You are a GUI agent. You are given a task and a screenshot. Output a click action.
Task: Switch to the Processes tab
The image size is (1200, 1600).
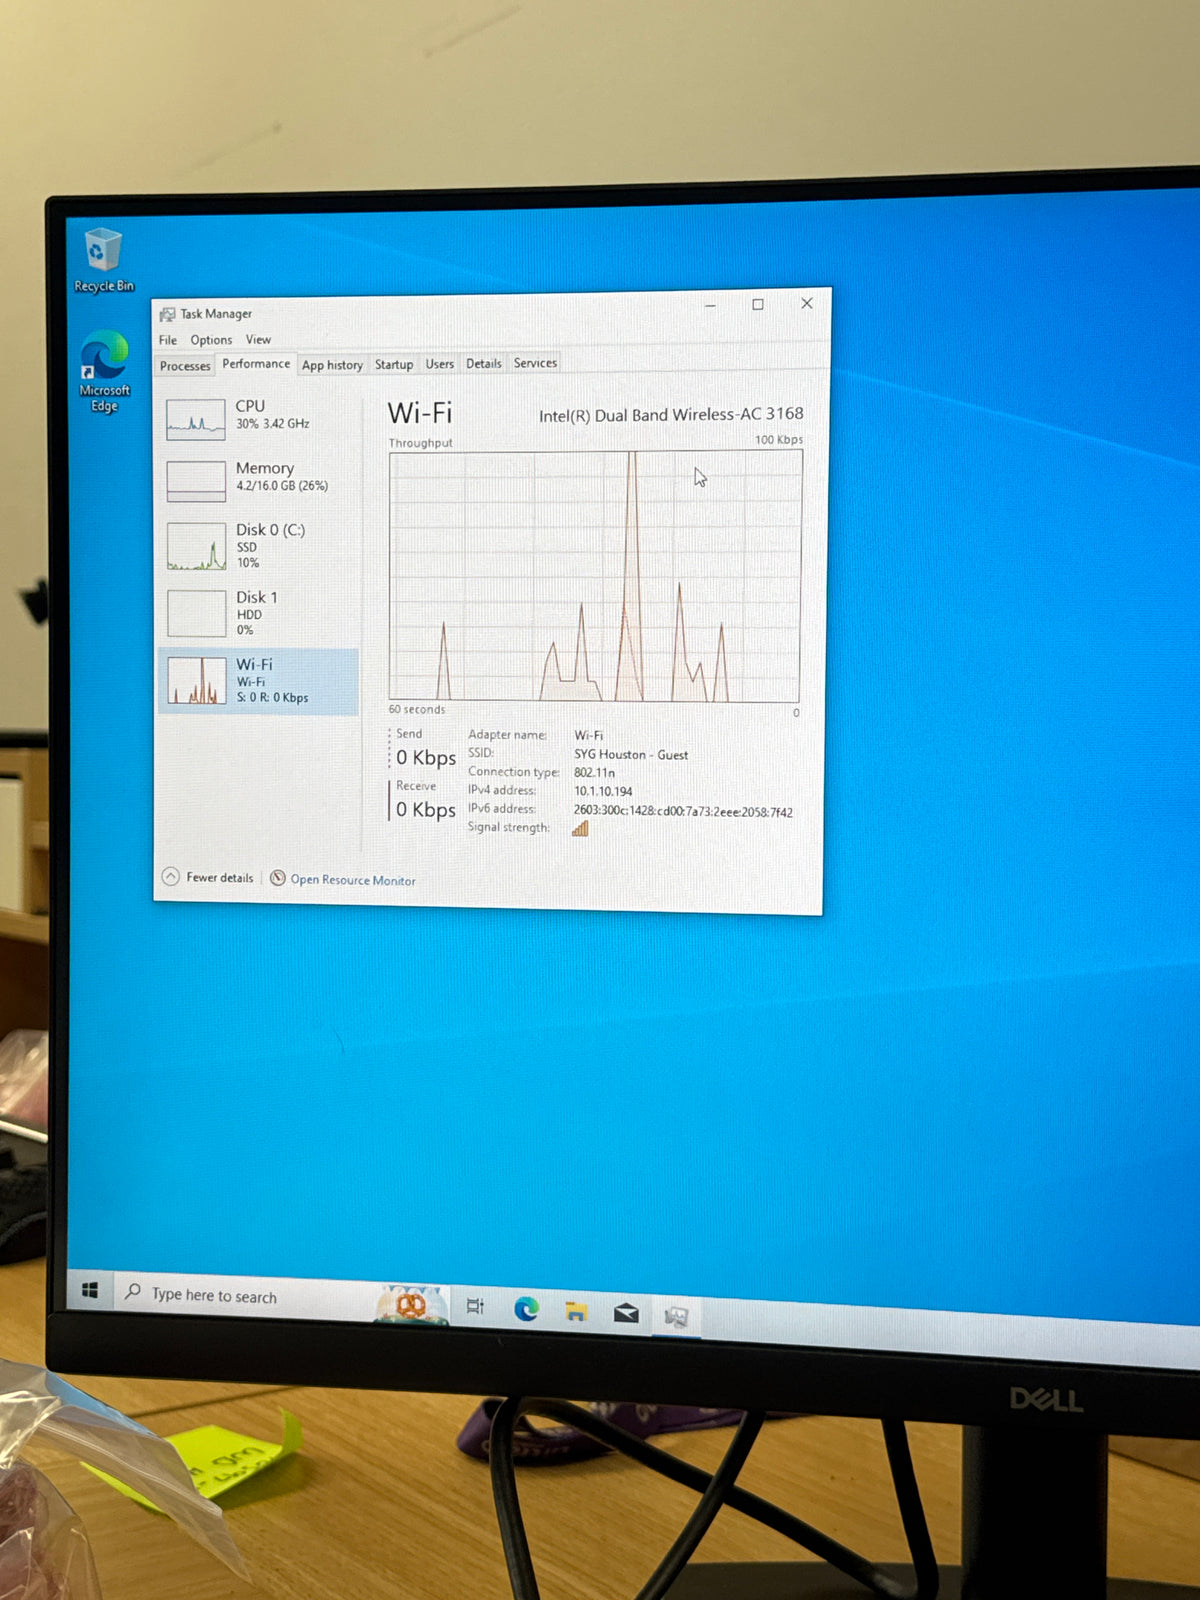pos(185,366)
